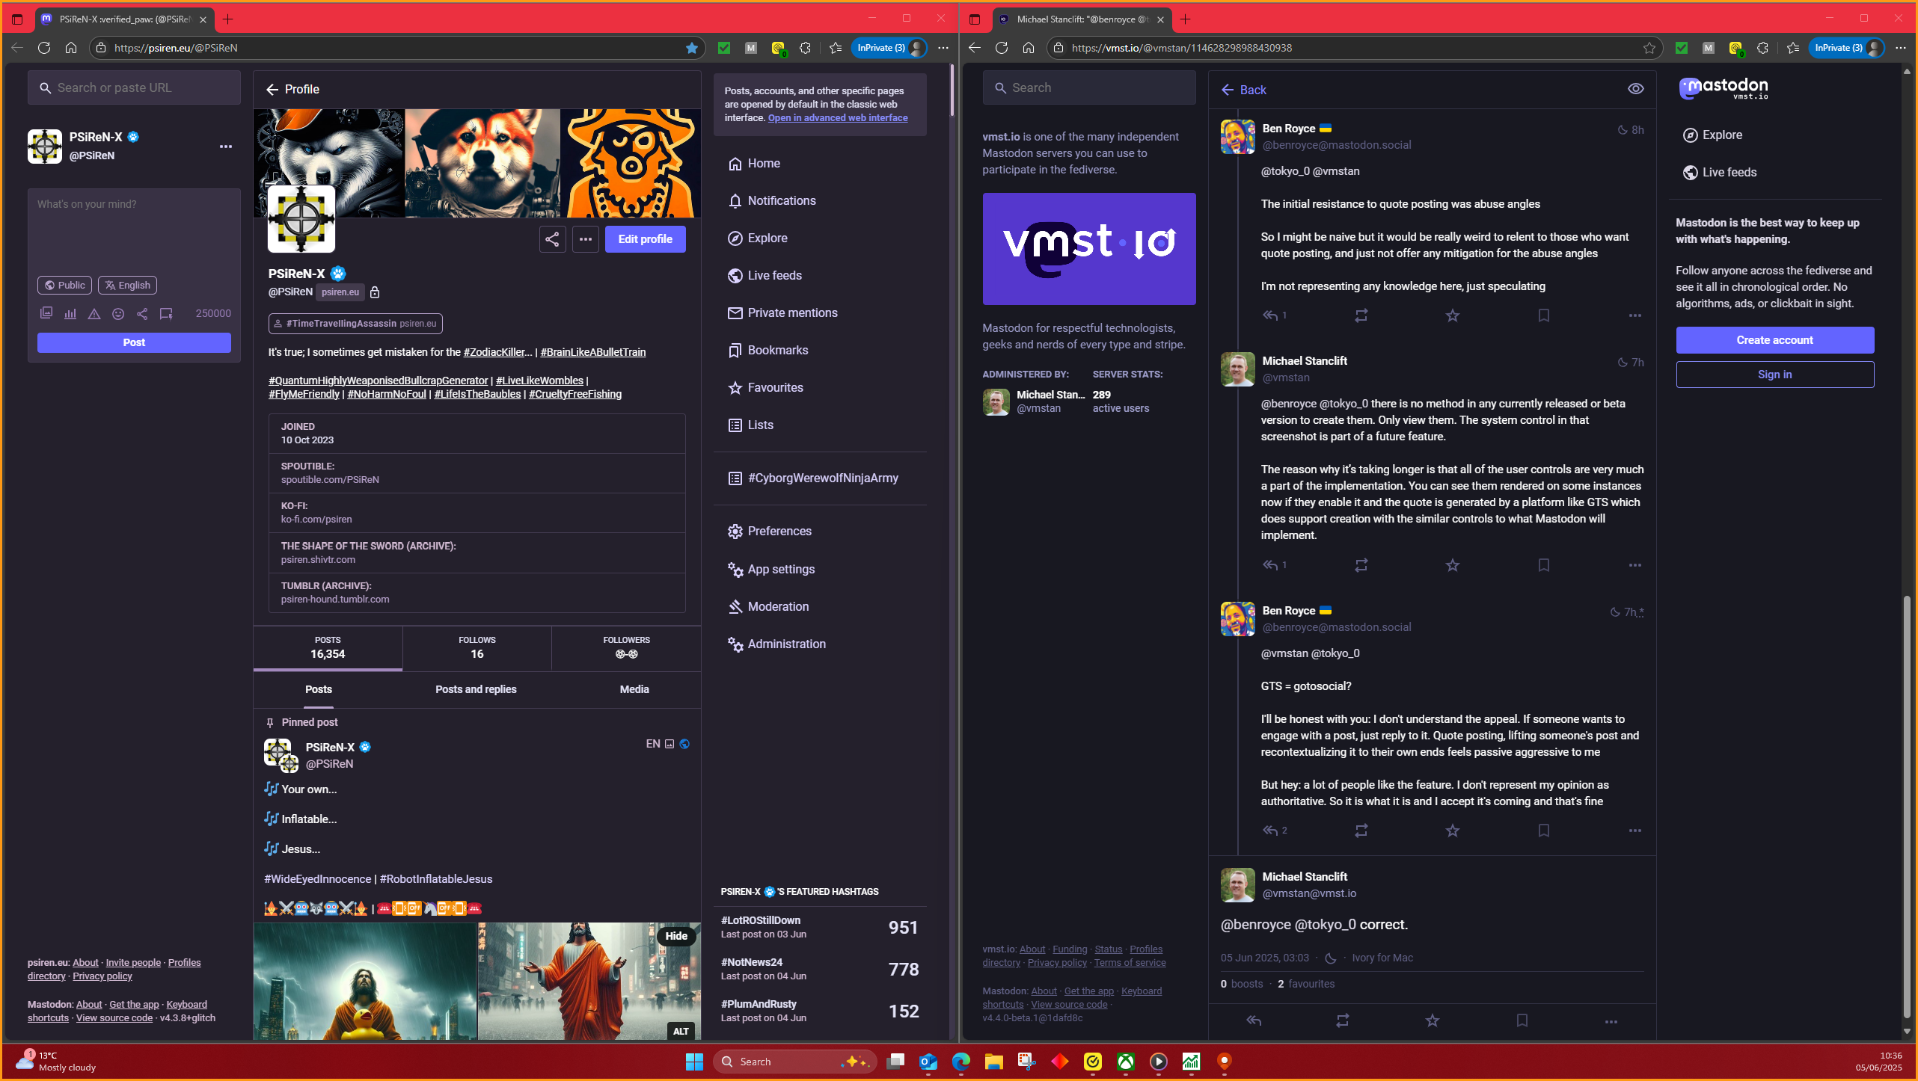
Task: Open in advanced web interface link
Action: click(x=838, y=118)
